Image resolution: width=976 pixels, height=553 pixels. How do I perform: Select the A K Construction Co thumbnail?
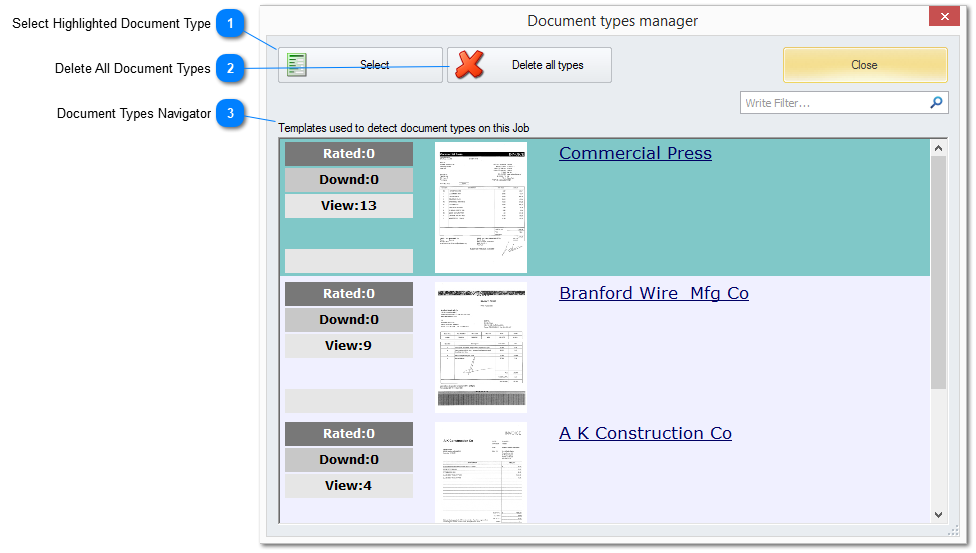(x=481, y=473)
